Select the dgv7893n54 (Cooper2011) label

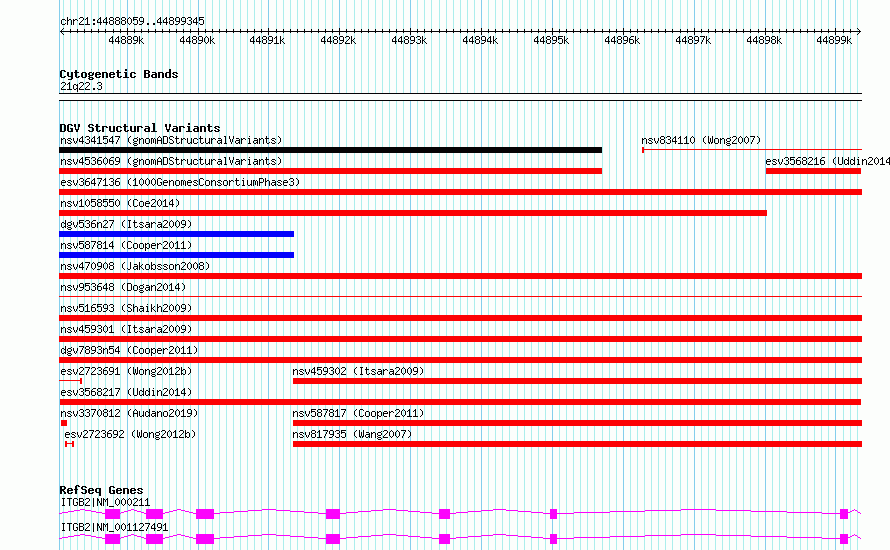pos(129,350)
